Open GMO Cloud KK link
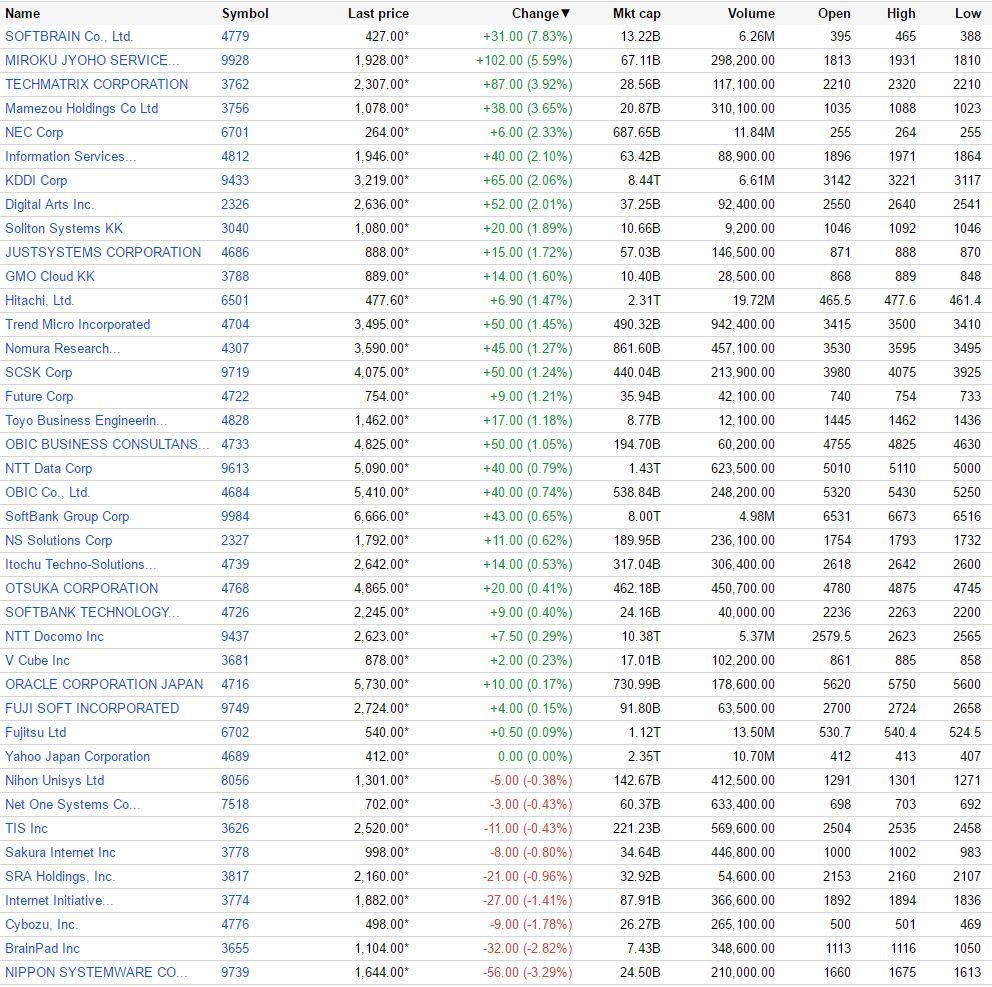The width and height of the screenshot is (992, 987). 50,276
